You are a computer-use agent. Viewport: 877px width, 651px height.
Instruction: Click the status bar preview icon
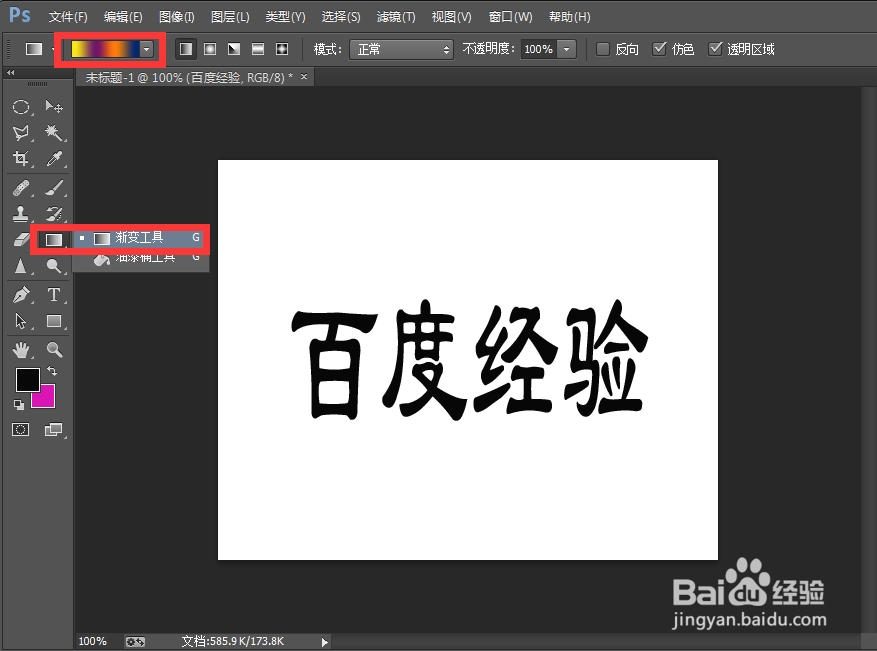coord(135,641)
